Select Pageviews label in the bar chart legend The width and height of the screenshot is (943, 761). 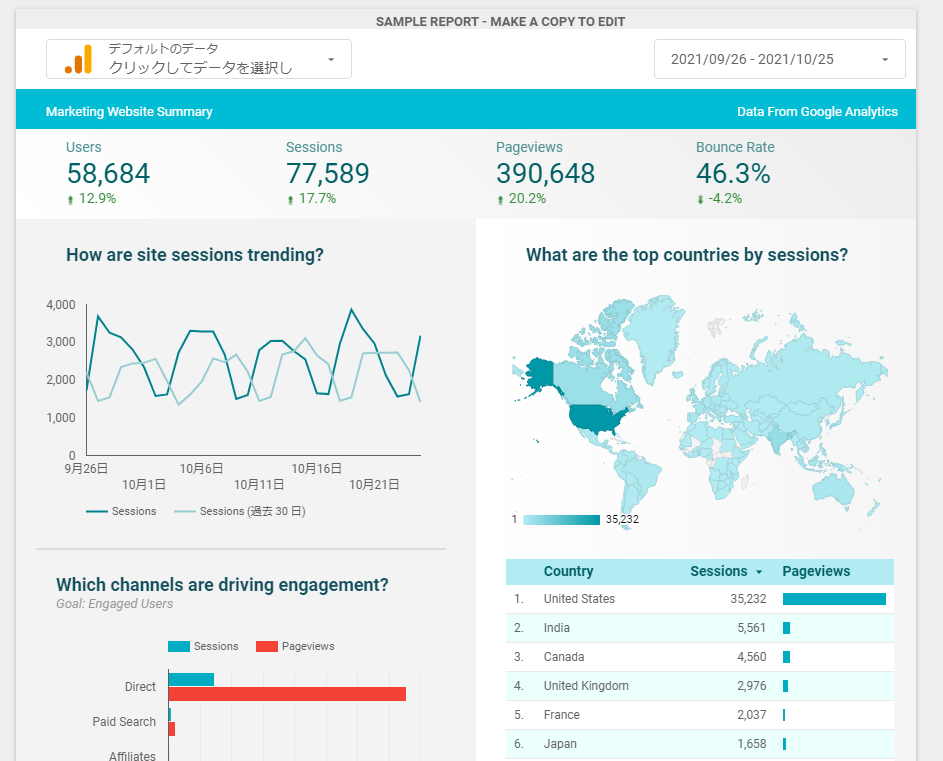coord(308,646)
